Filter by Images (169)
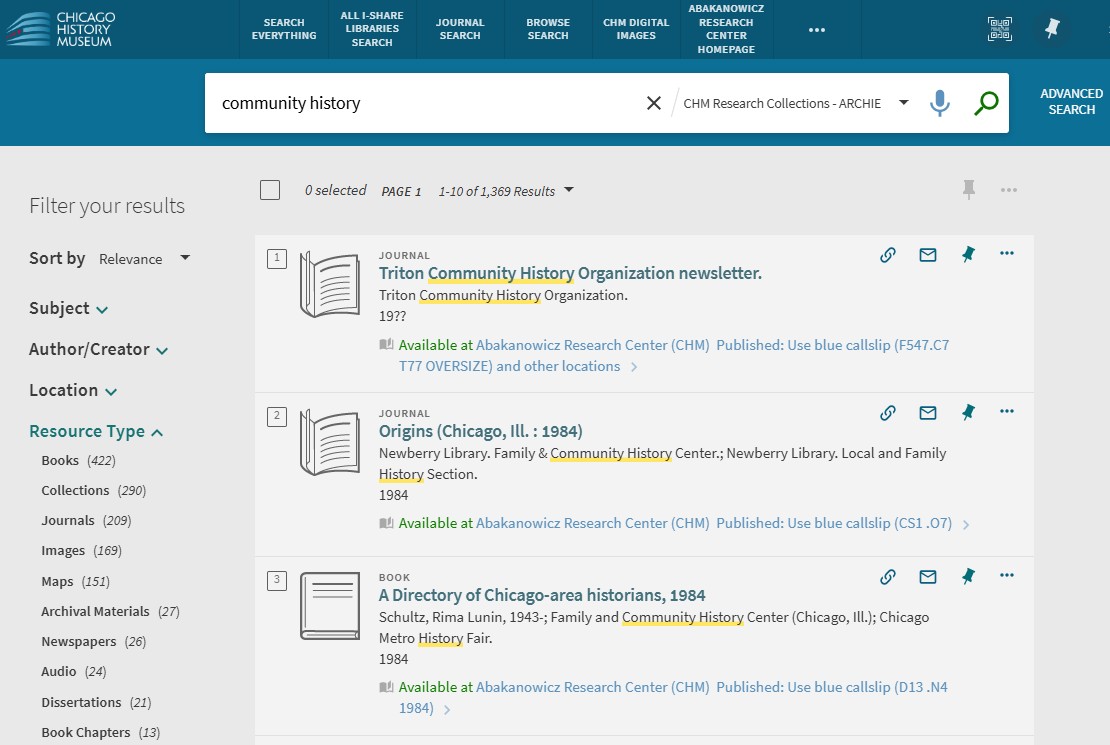 (81, 551)
